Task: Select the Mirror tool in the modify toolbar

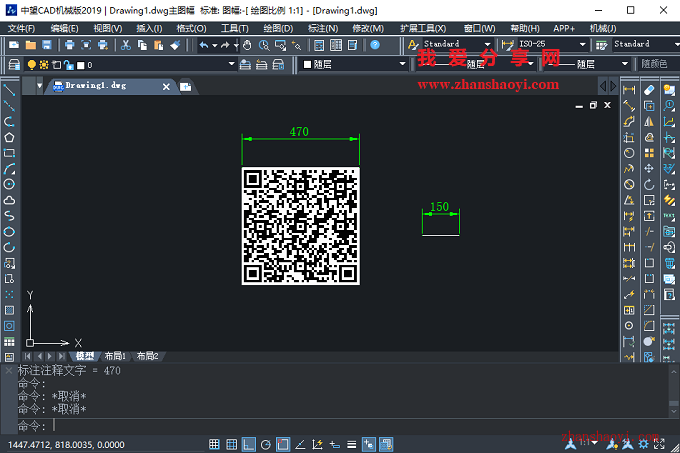Action: [x=649, y=121]
